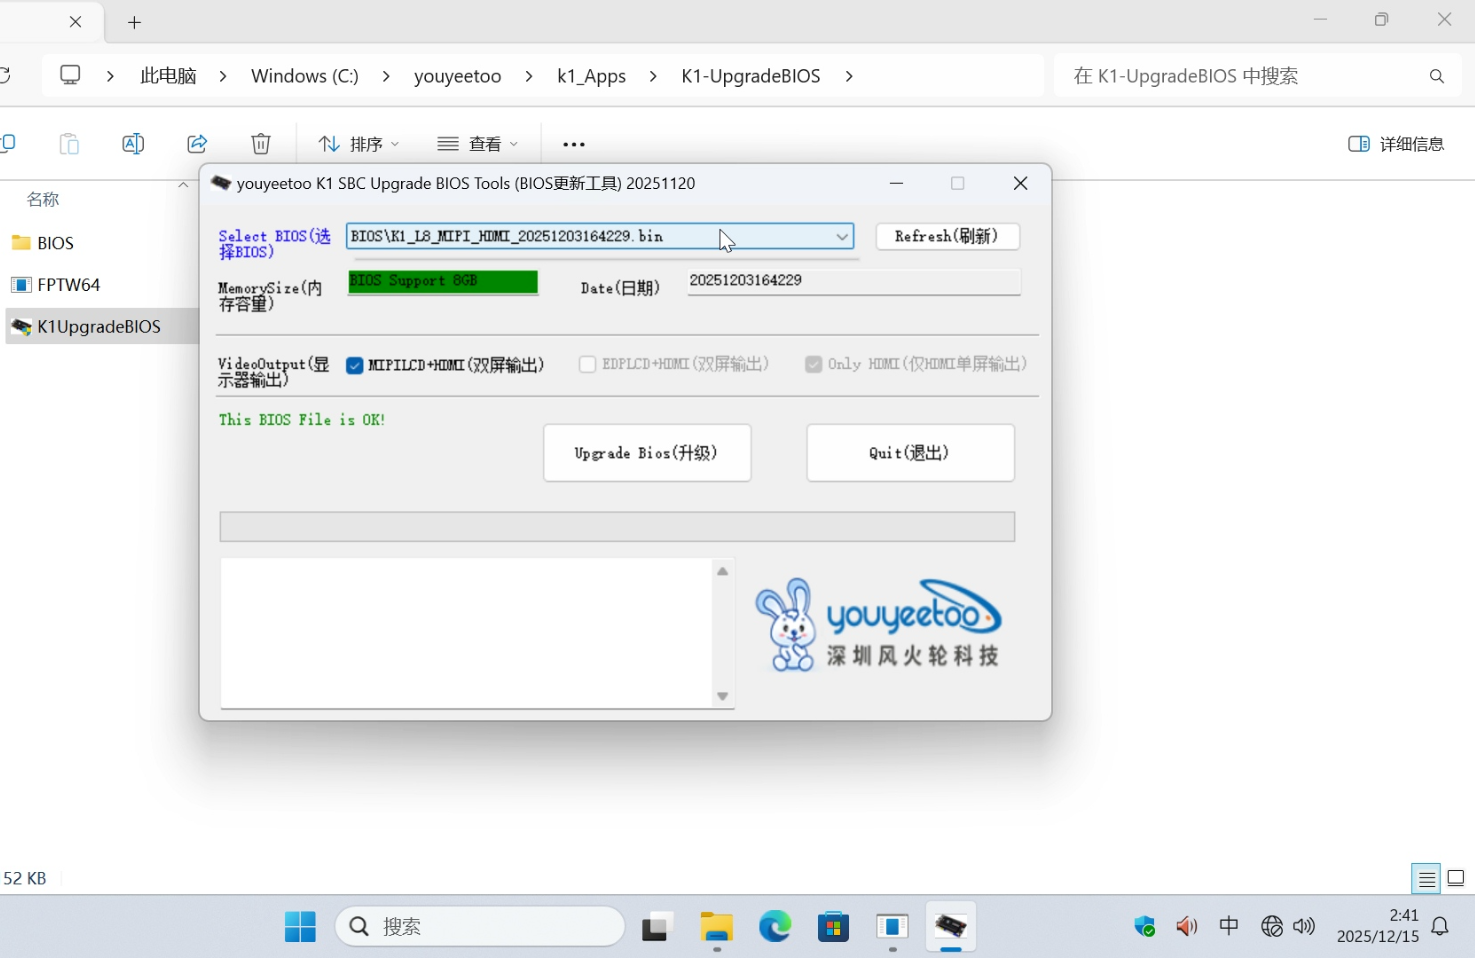Toggle the MIPILCD+HDMI checkbox
The height and width of the screenshot is (958, 1475).
(x=355, y=365)
